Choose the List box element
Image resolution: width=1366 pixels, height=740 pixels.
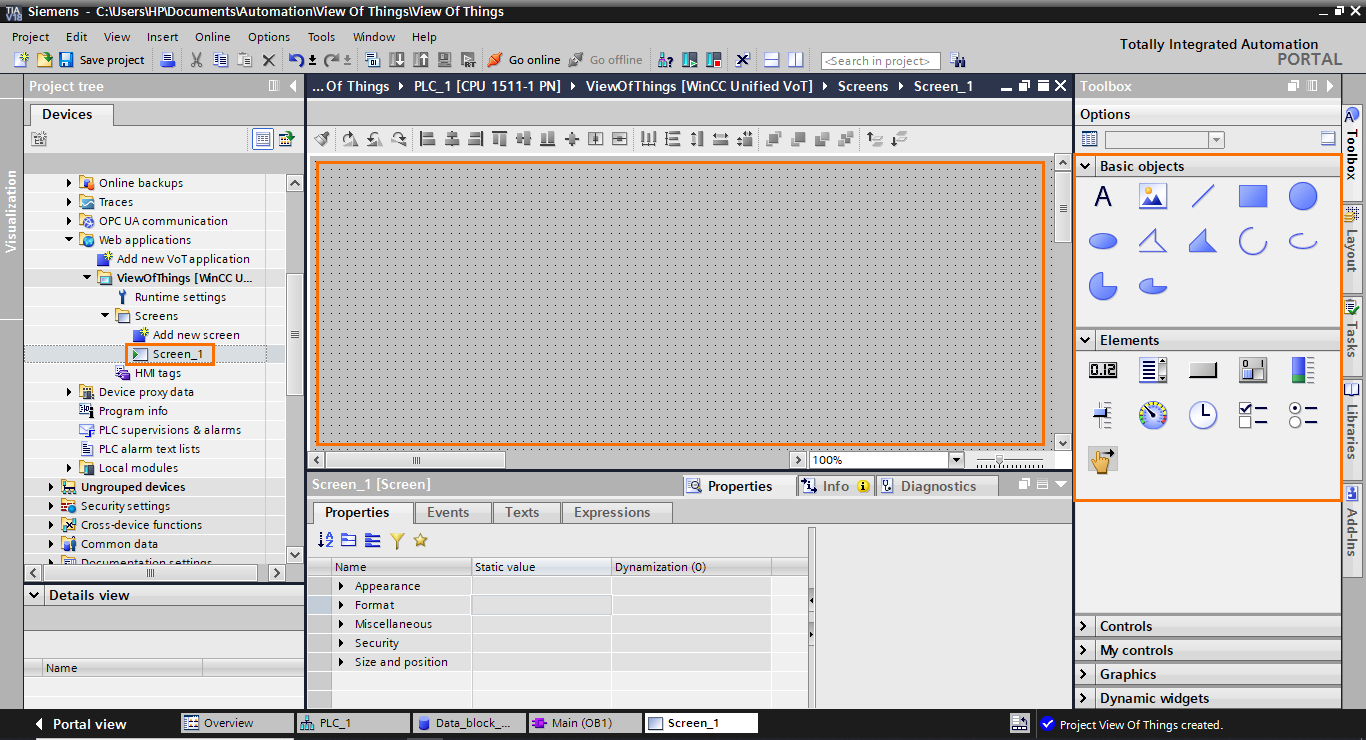(x=1153, y=370)
